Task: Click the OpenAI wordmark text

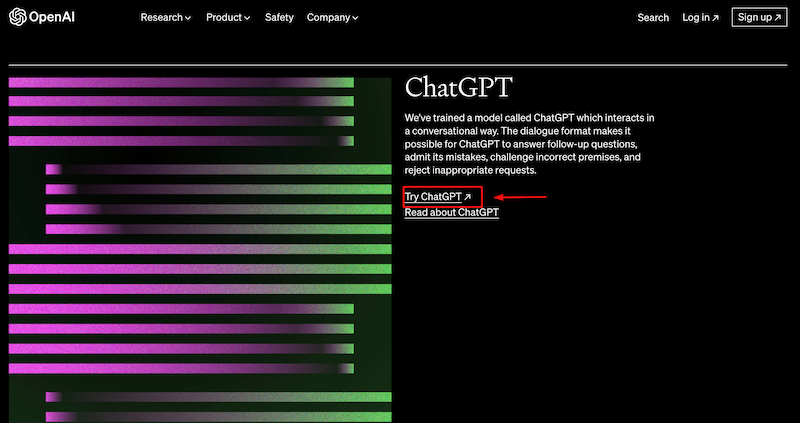Action: [52, 17]
